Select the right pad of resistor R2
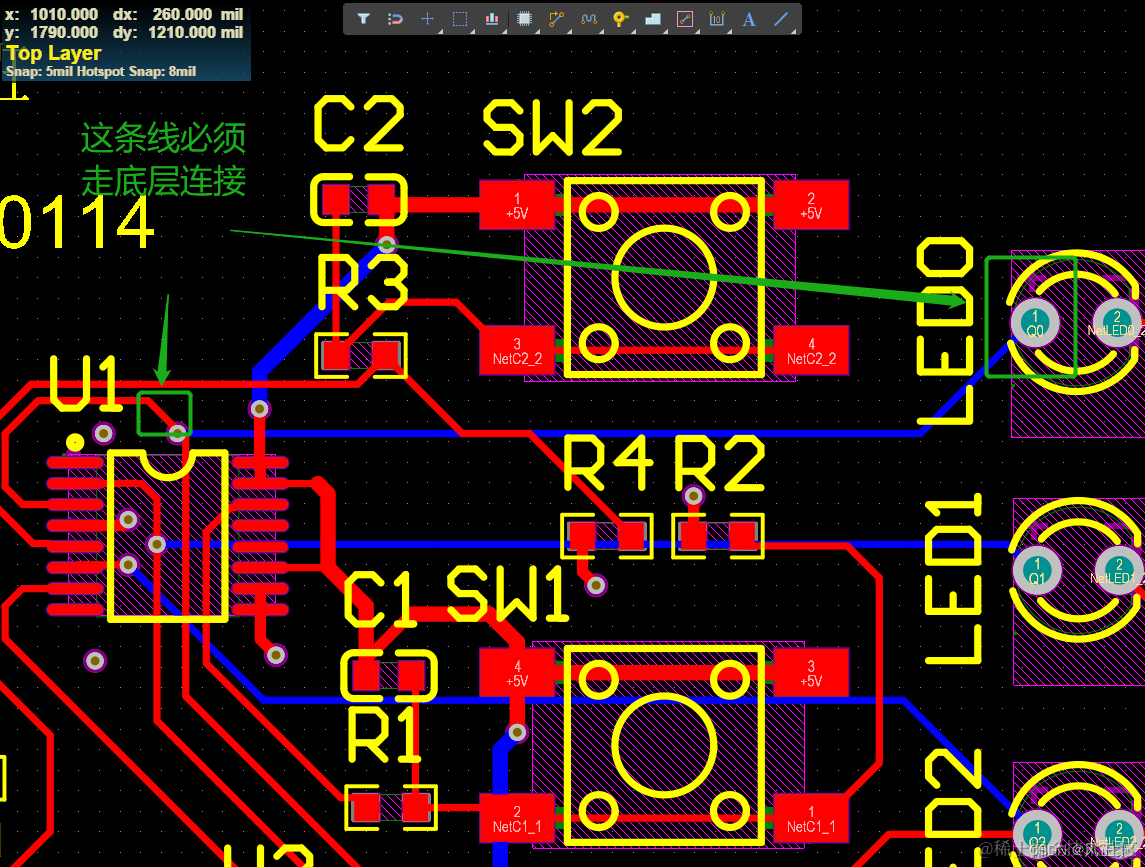Screen dimensions: 1145x867 pyautogui.click(x=744, y=536)
